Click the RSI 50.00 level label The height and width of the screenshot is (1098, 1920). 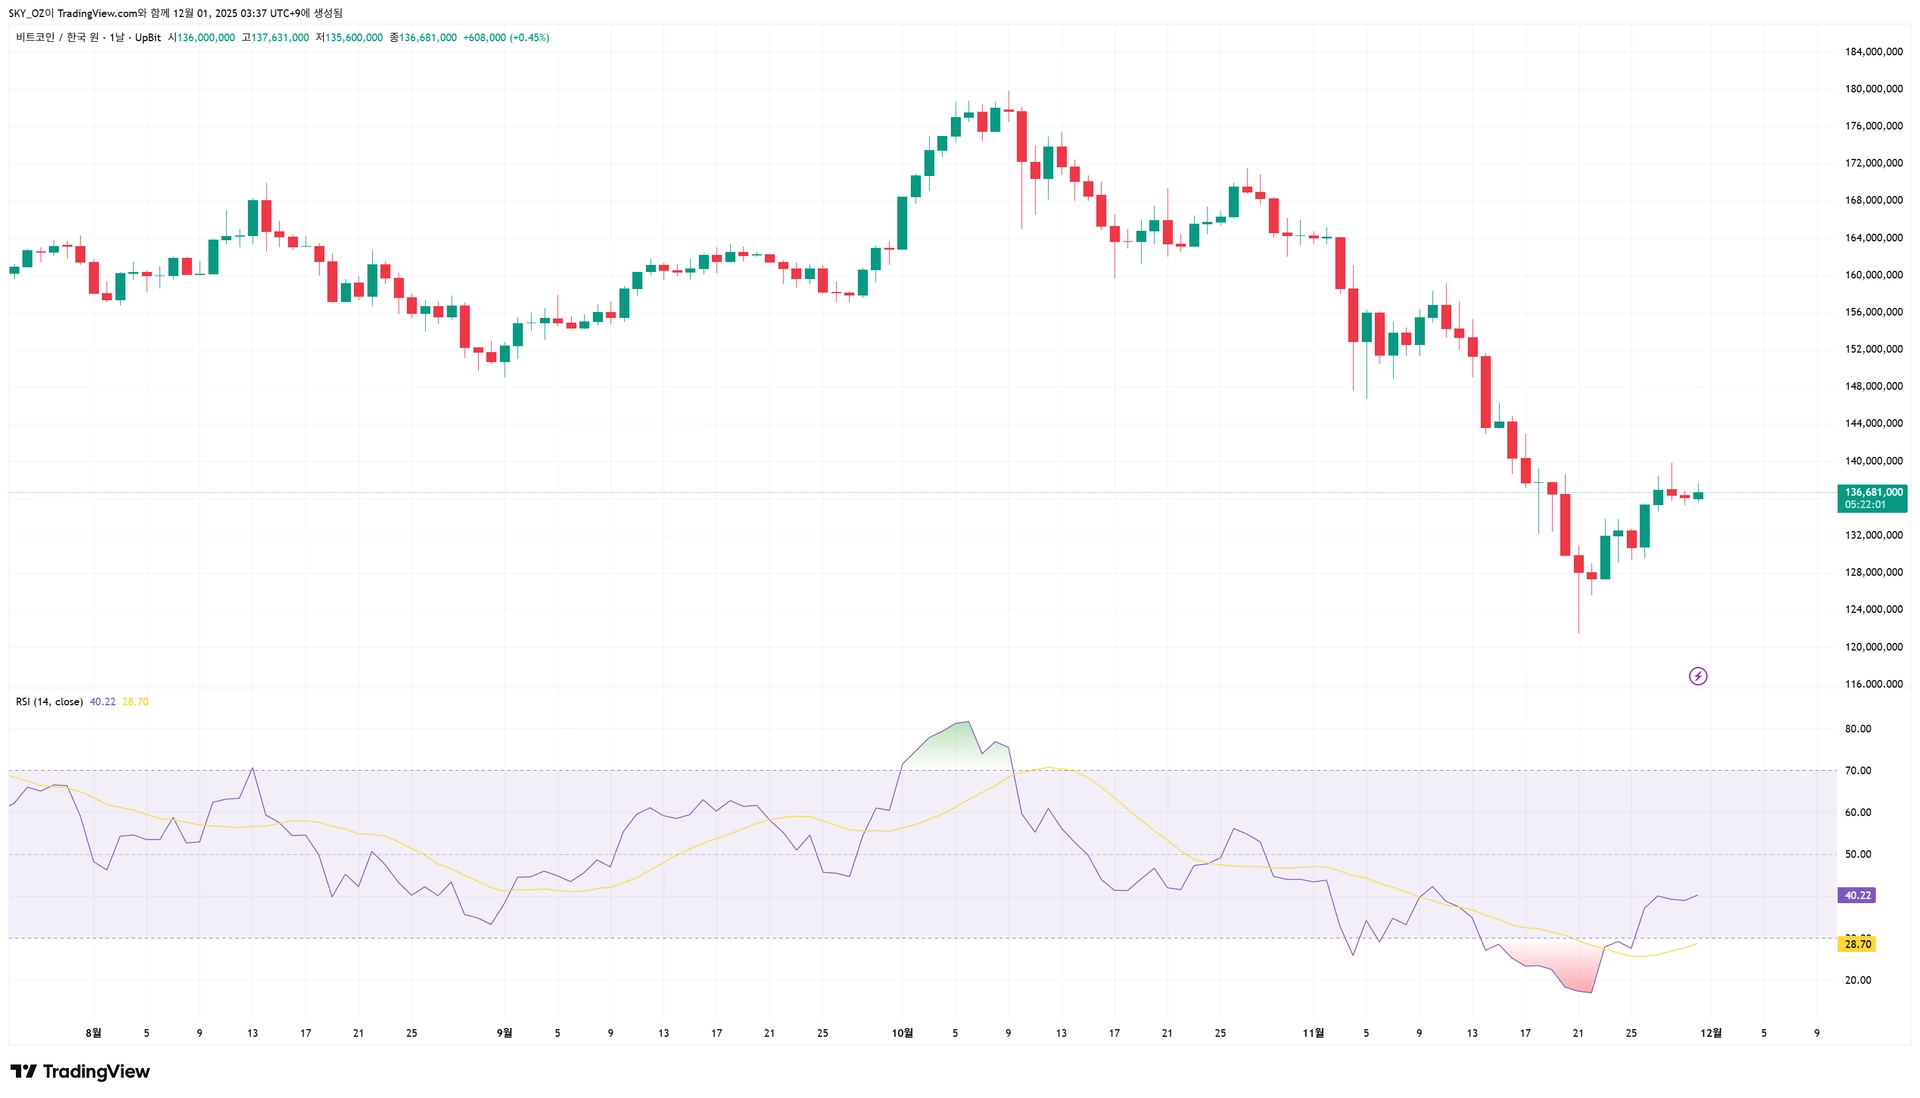pyautogui.click(x=1858, y=854)
